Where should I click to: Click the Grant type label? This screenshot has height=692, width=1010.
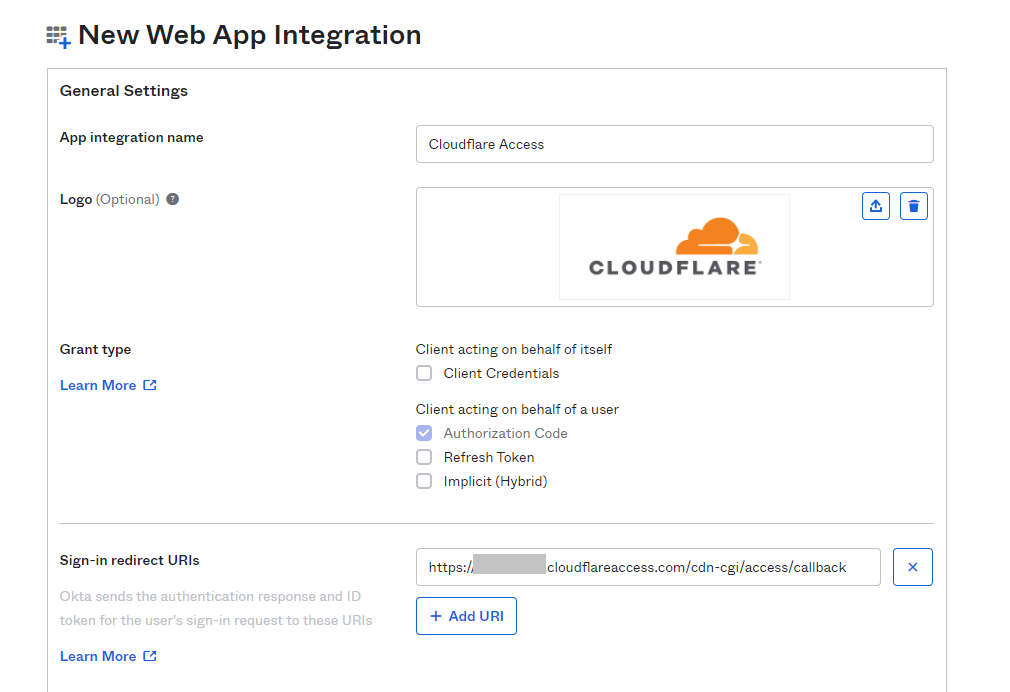tap(95, 349)
